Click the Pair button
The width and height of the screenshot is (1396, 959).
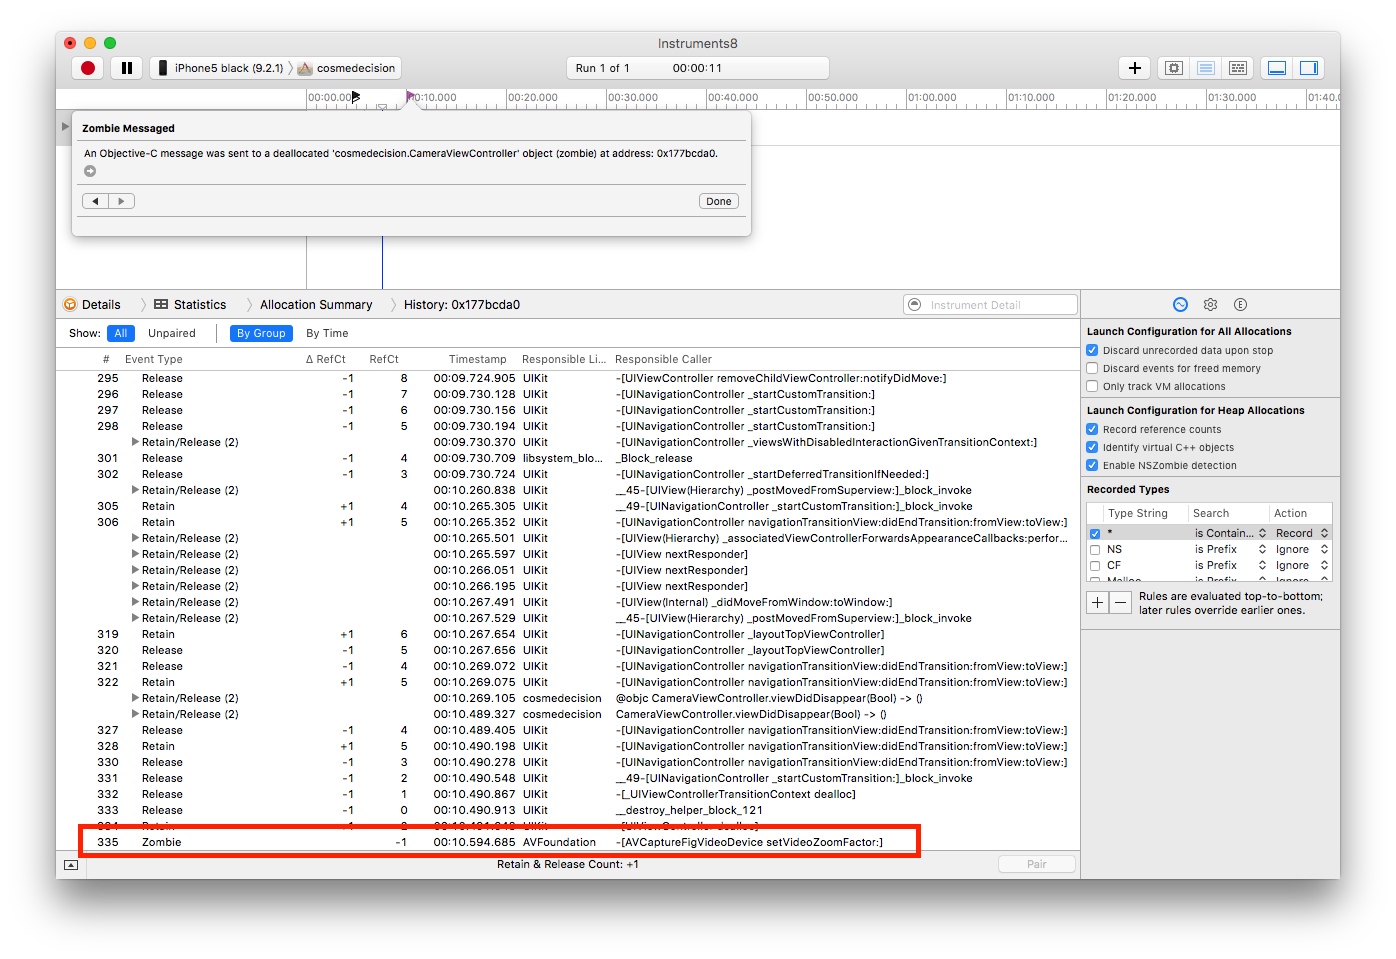click(1037, 864)
